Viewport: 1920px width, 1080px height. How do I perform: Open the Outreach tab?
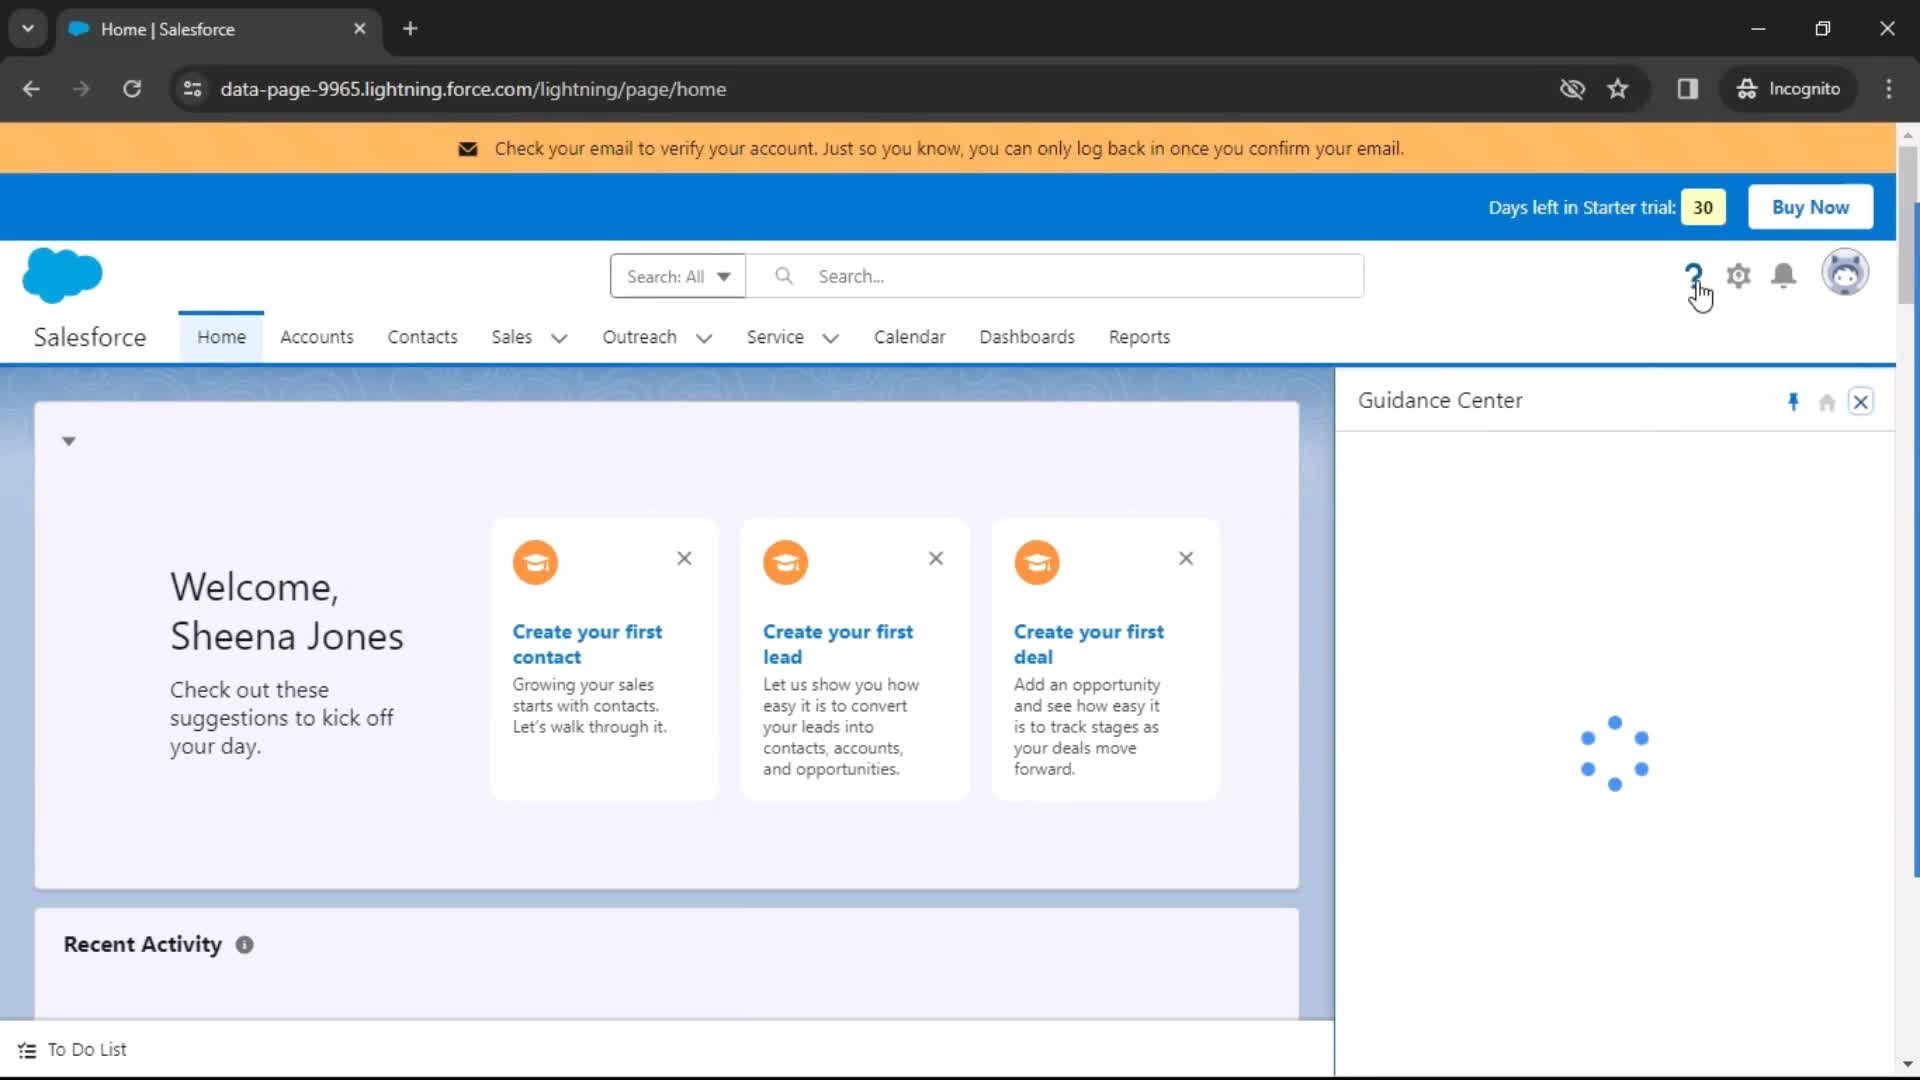tap(639, 337)
